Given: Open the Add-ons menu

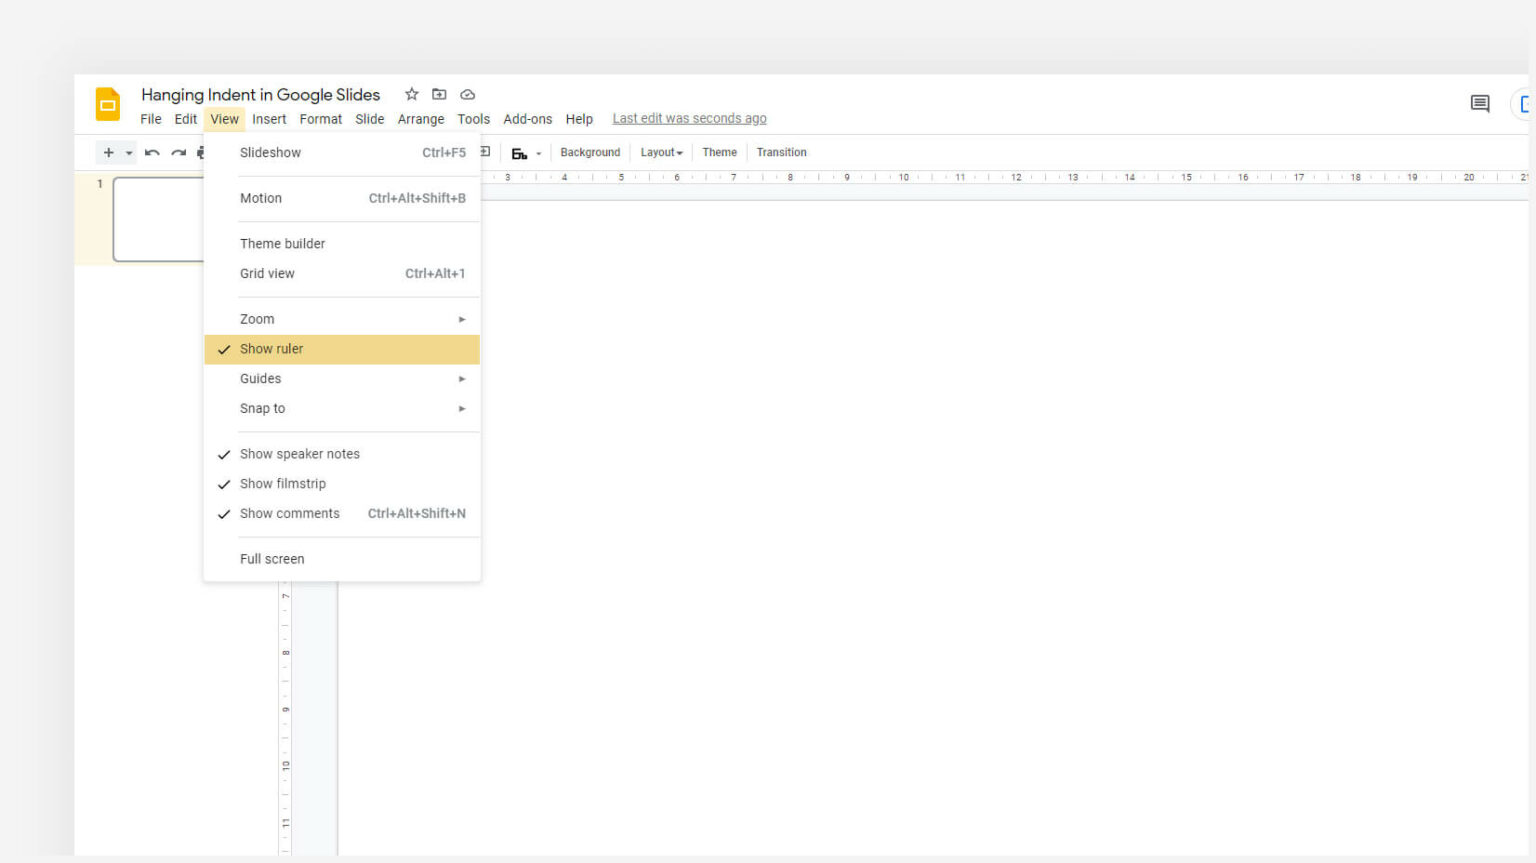Looking at the screenshot, I should (x=528, y=119).
